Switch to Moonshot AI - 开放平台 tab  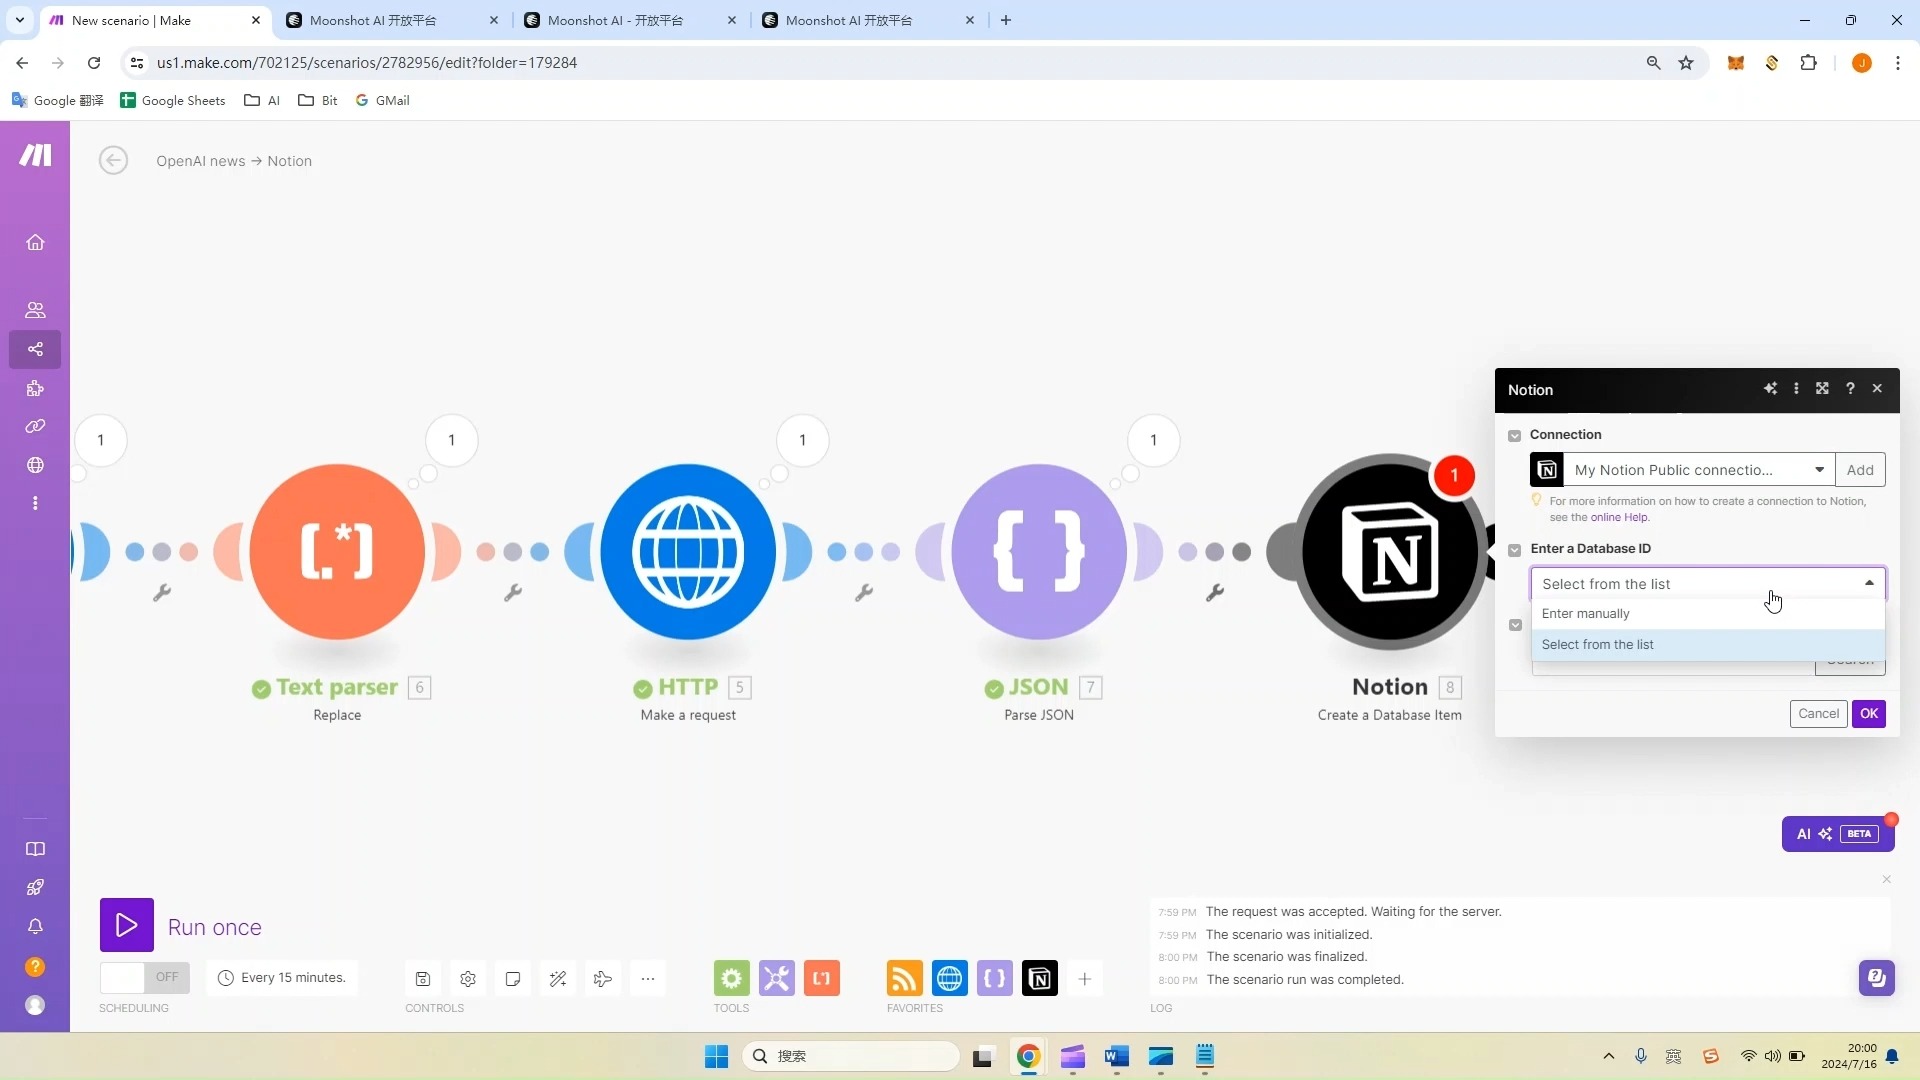630,20
